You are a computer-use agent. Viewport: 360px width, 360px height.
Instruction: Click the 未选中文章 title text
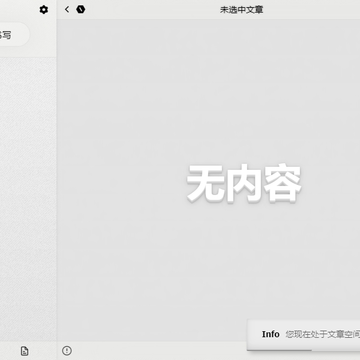(x=241, y=10)
